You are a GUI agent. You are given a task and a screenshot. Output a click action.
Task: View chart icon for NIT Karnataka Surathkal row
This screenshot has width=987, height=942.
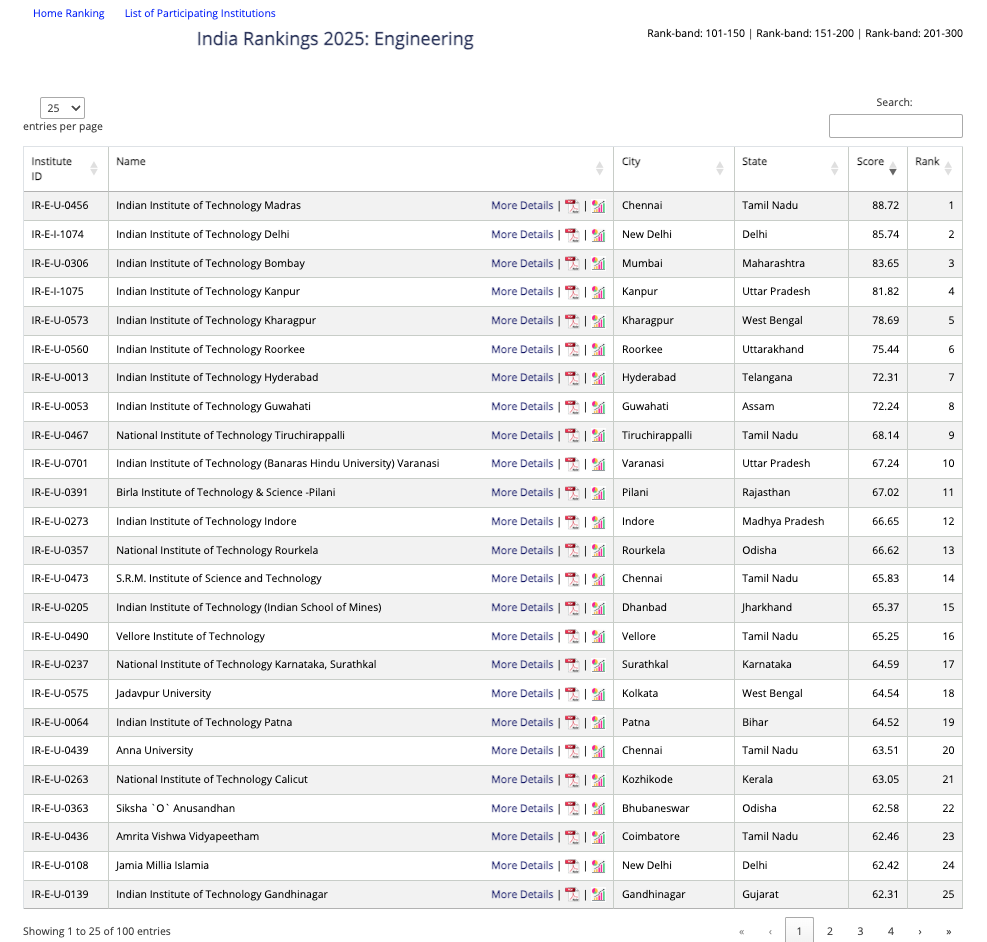pos(598,664)
